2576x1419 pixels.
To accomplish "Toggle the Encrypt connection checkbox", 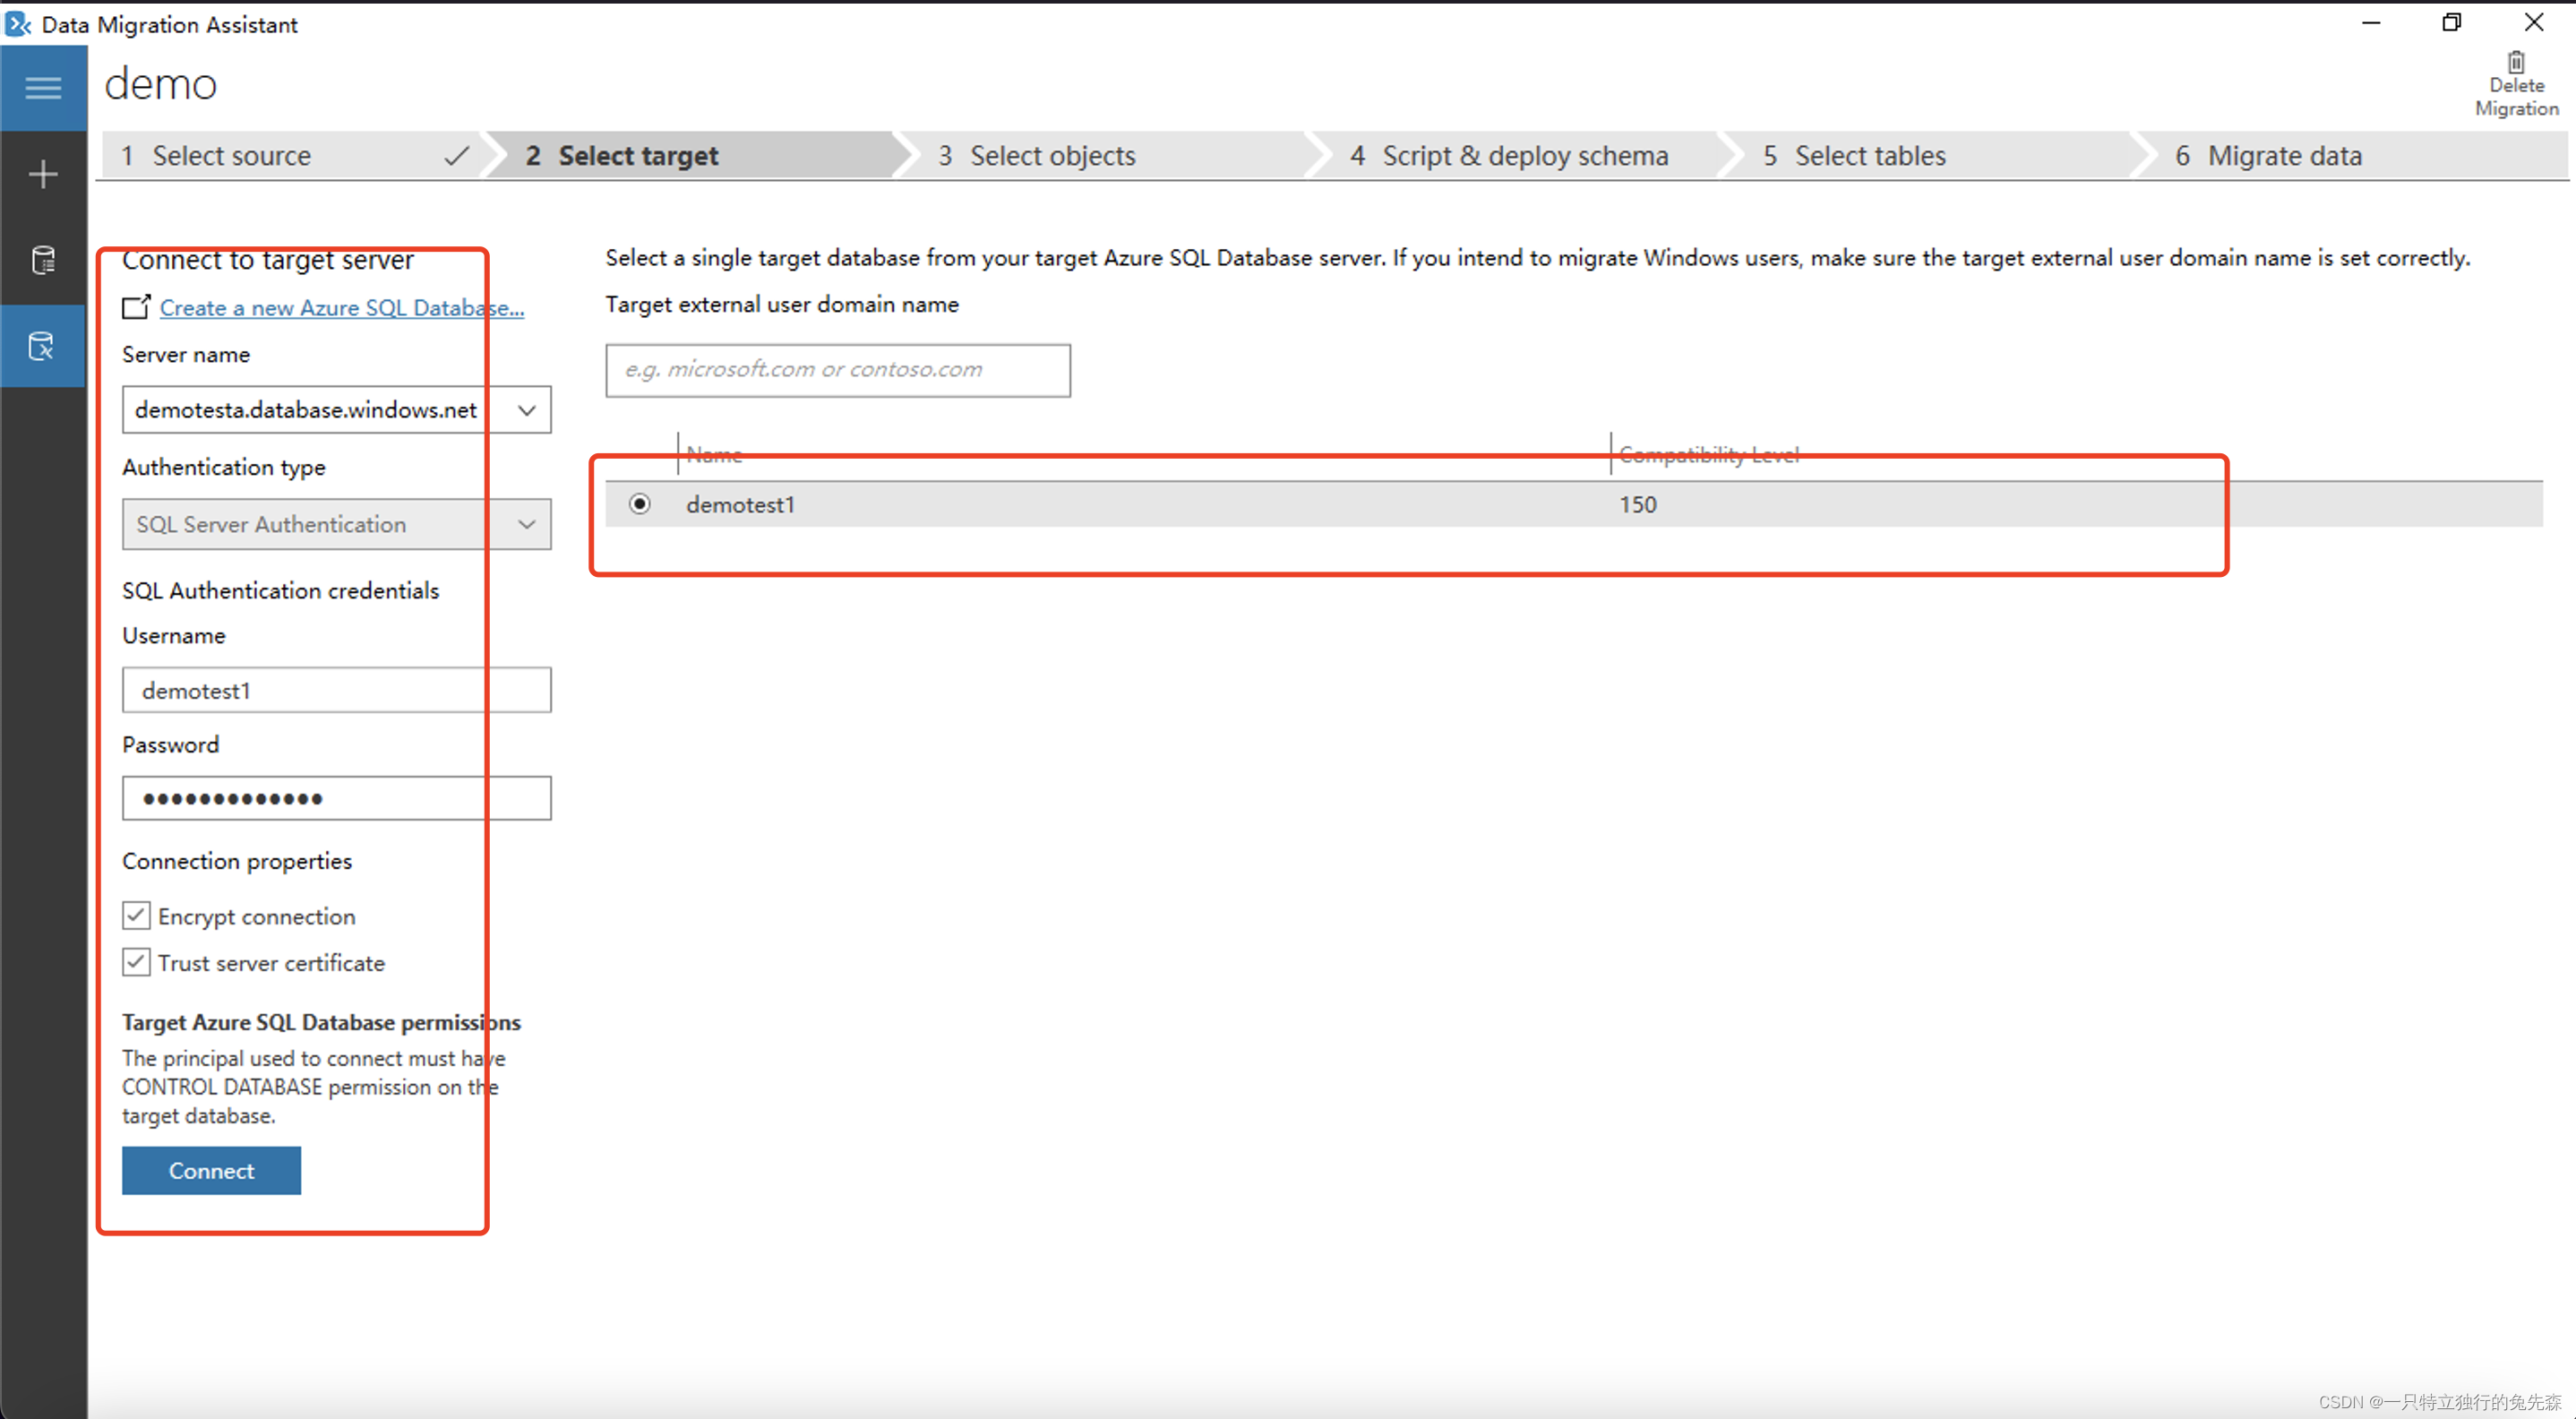I will (x=136, y=916).
